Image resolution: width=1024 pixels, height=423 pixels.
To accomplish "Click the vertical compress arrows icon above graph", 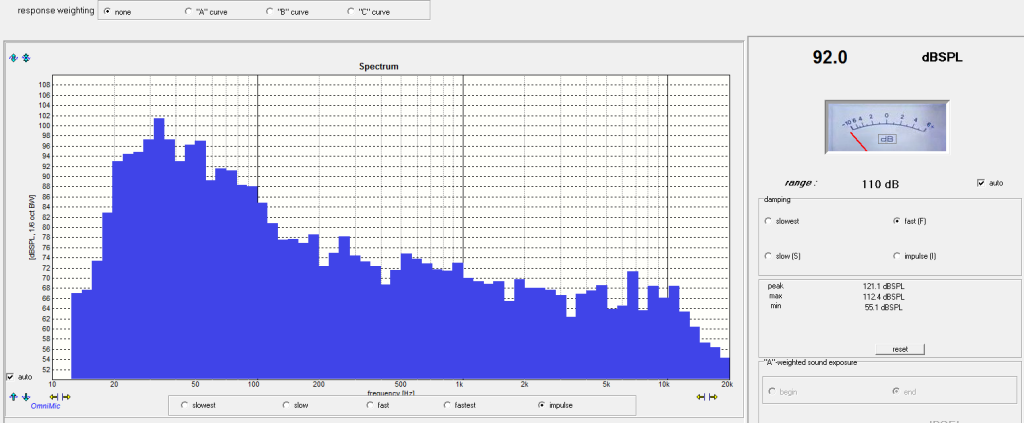I will pyautogui.click(x=26, y=58).
